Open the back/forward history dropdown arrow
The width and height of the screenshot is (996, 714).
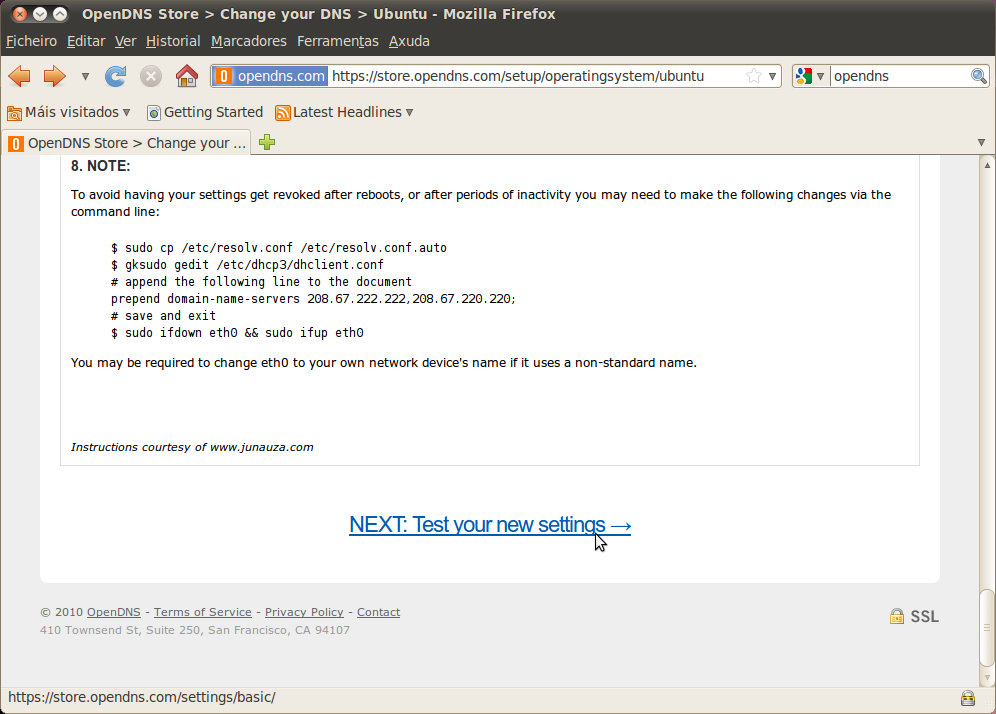(85, 77)
